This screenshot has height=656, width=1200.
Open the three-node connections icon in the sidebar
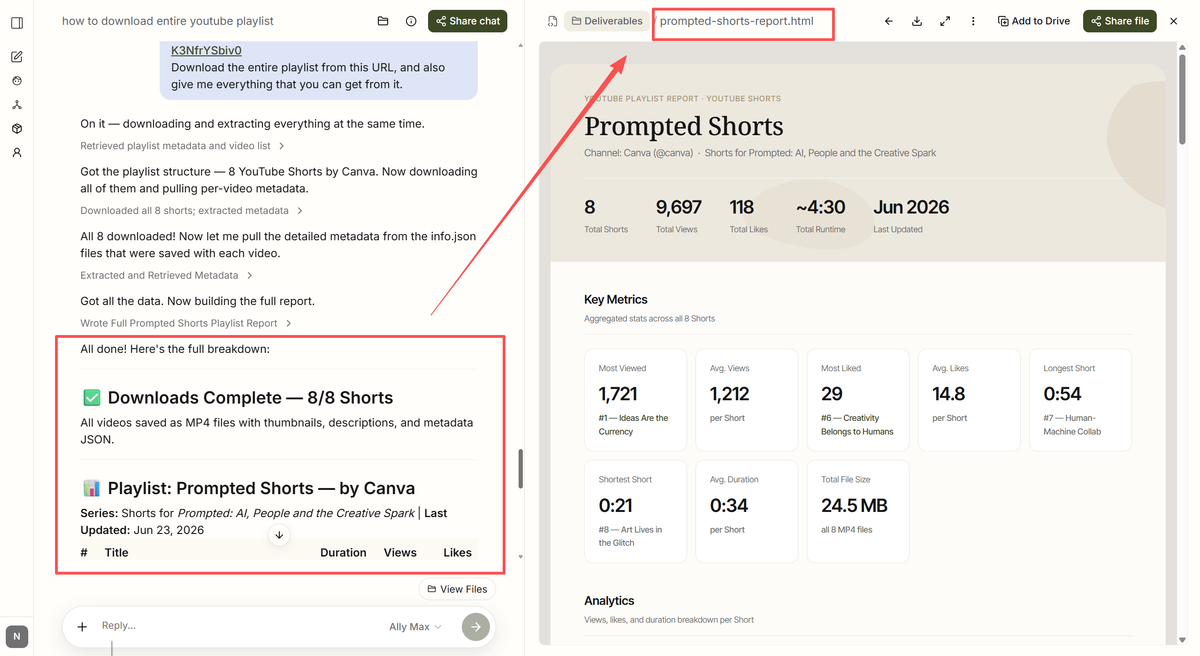coord(17,105)
